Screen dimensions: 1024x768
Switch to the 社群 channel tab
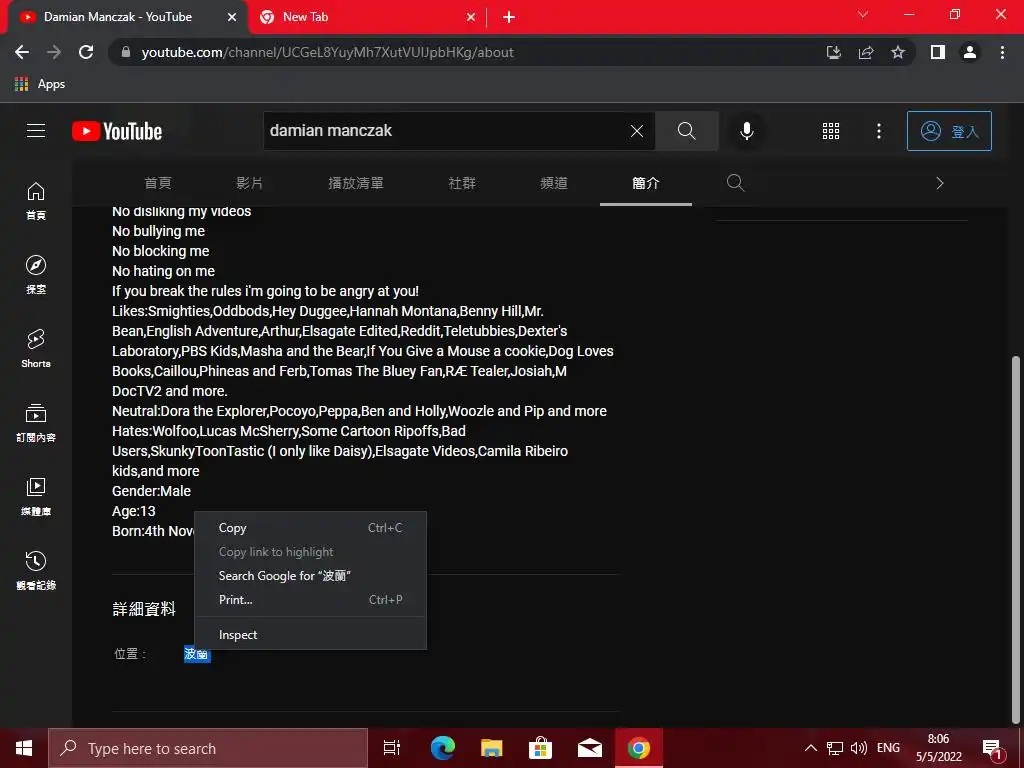click(462, 184)
